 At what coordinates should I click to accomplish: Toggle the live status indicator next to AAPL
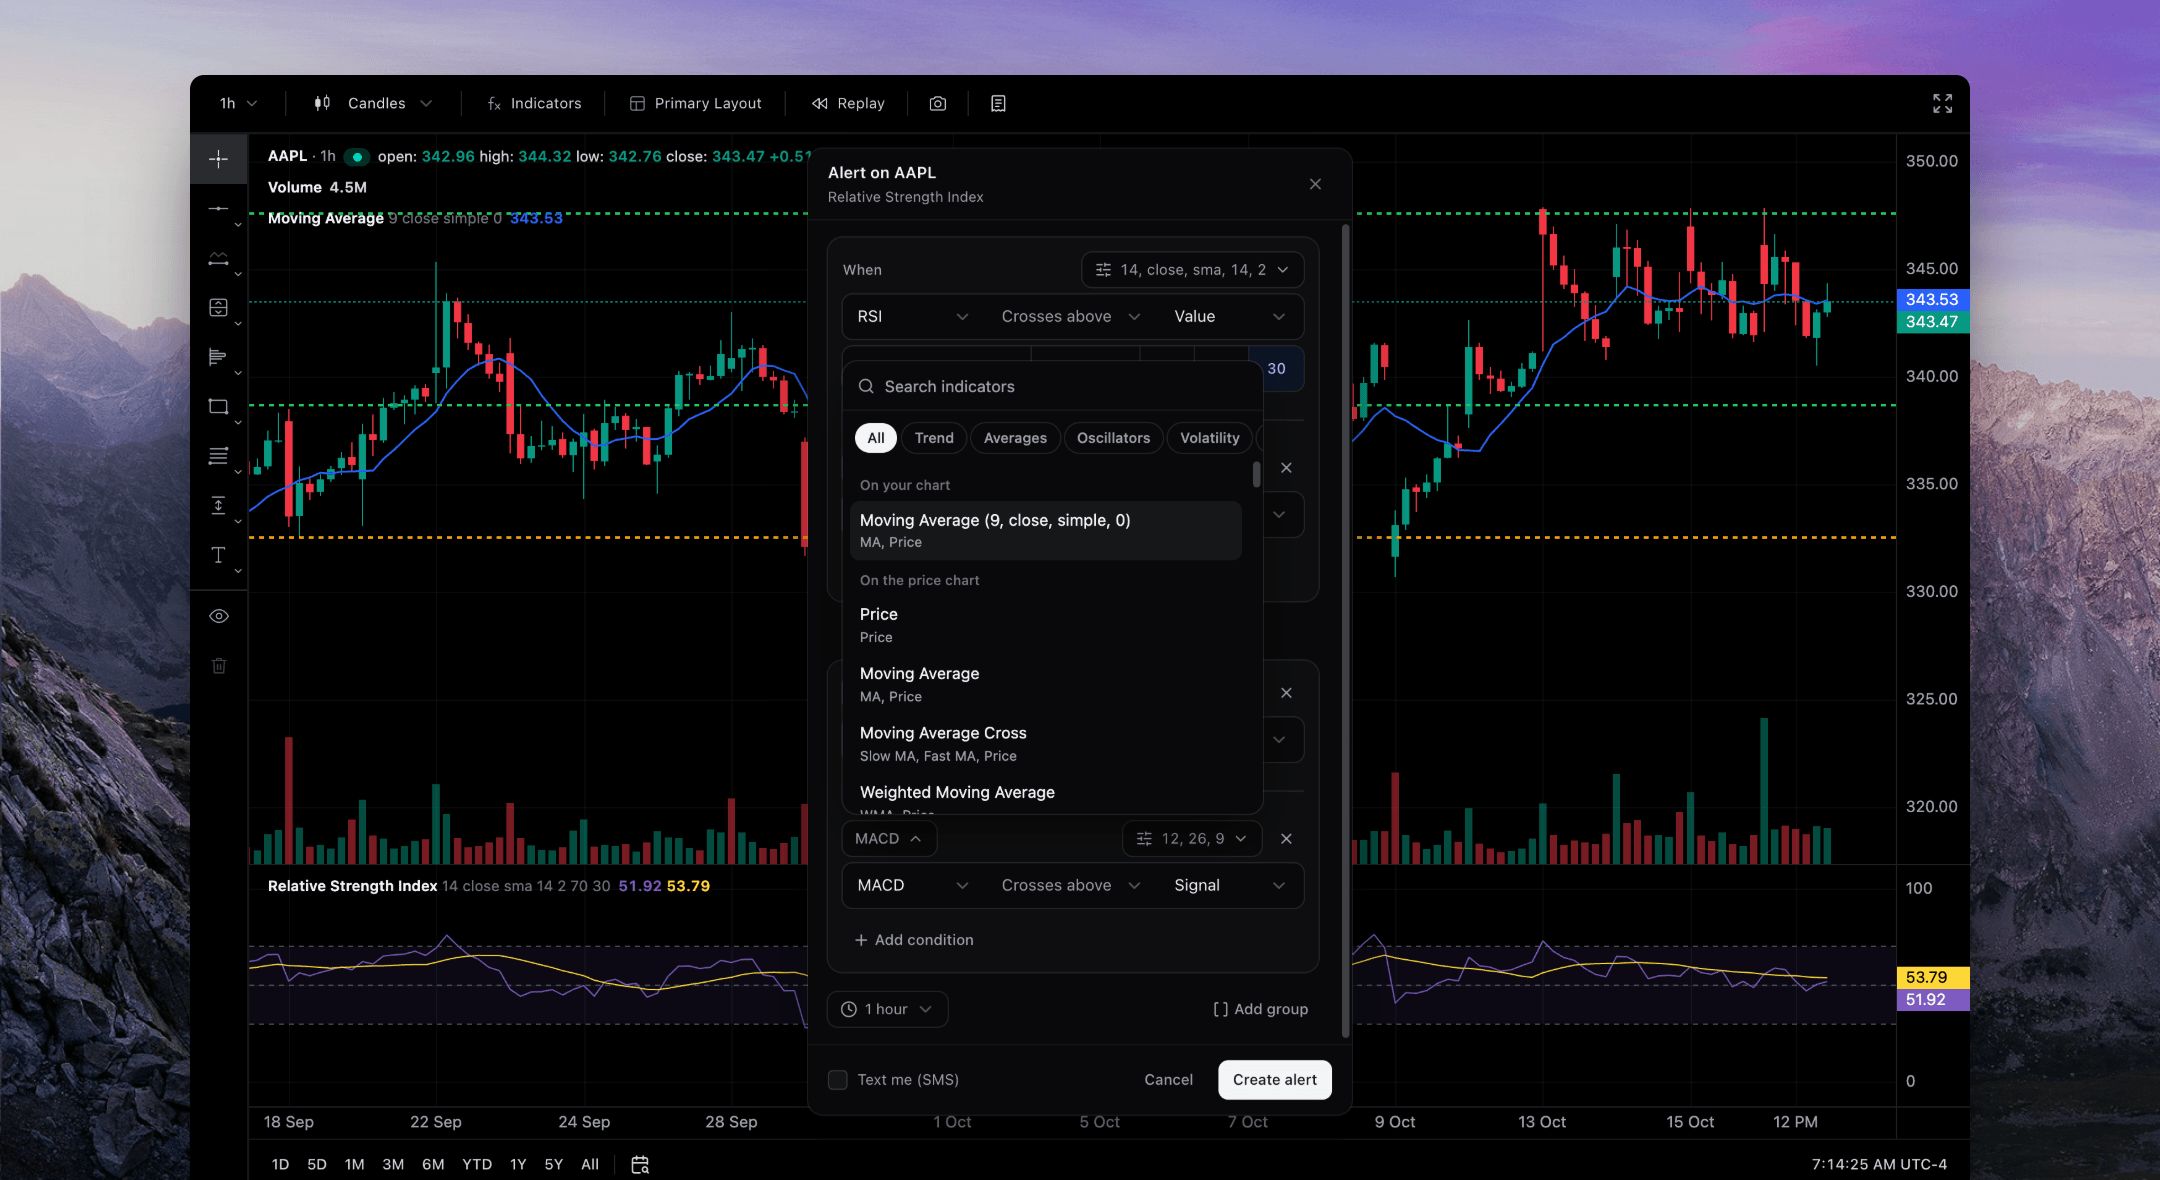click(356, 156)
